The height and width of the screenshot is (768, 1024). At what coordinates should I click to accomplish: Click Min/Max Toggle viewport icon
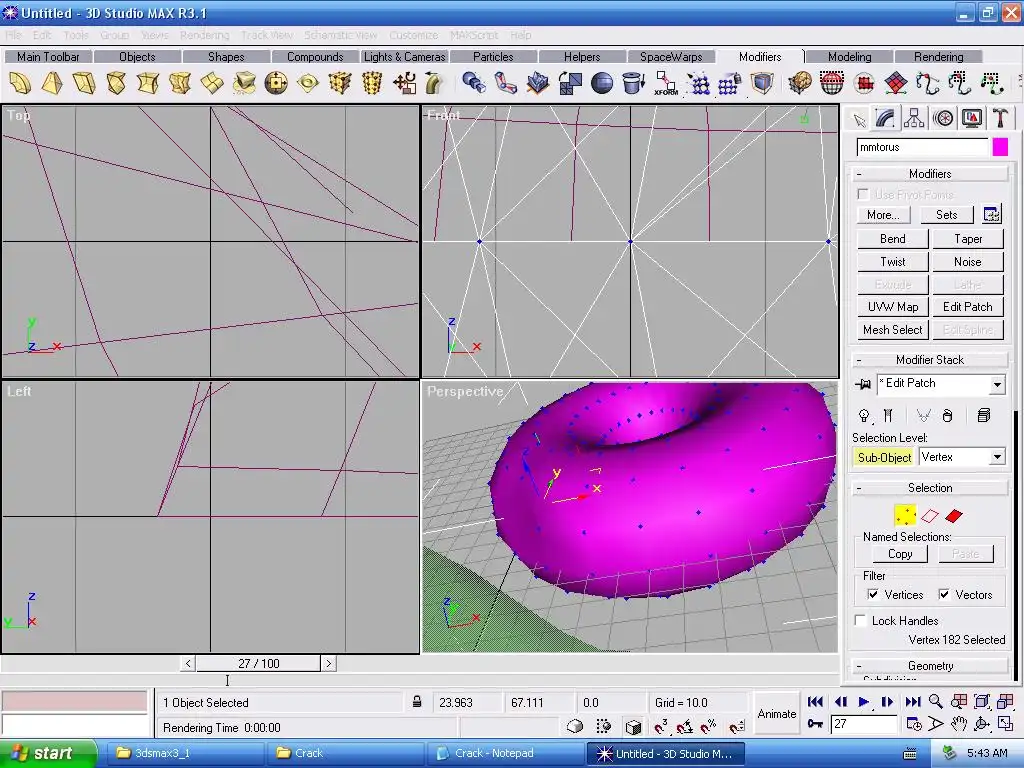1005,724
